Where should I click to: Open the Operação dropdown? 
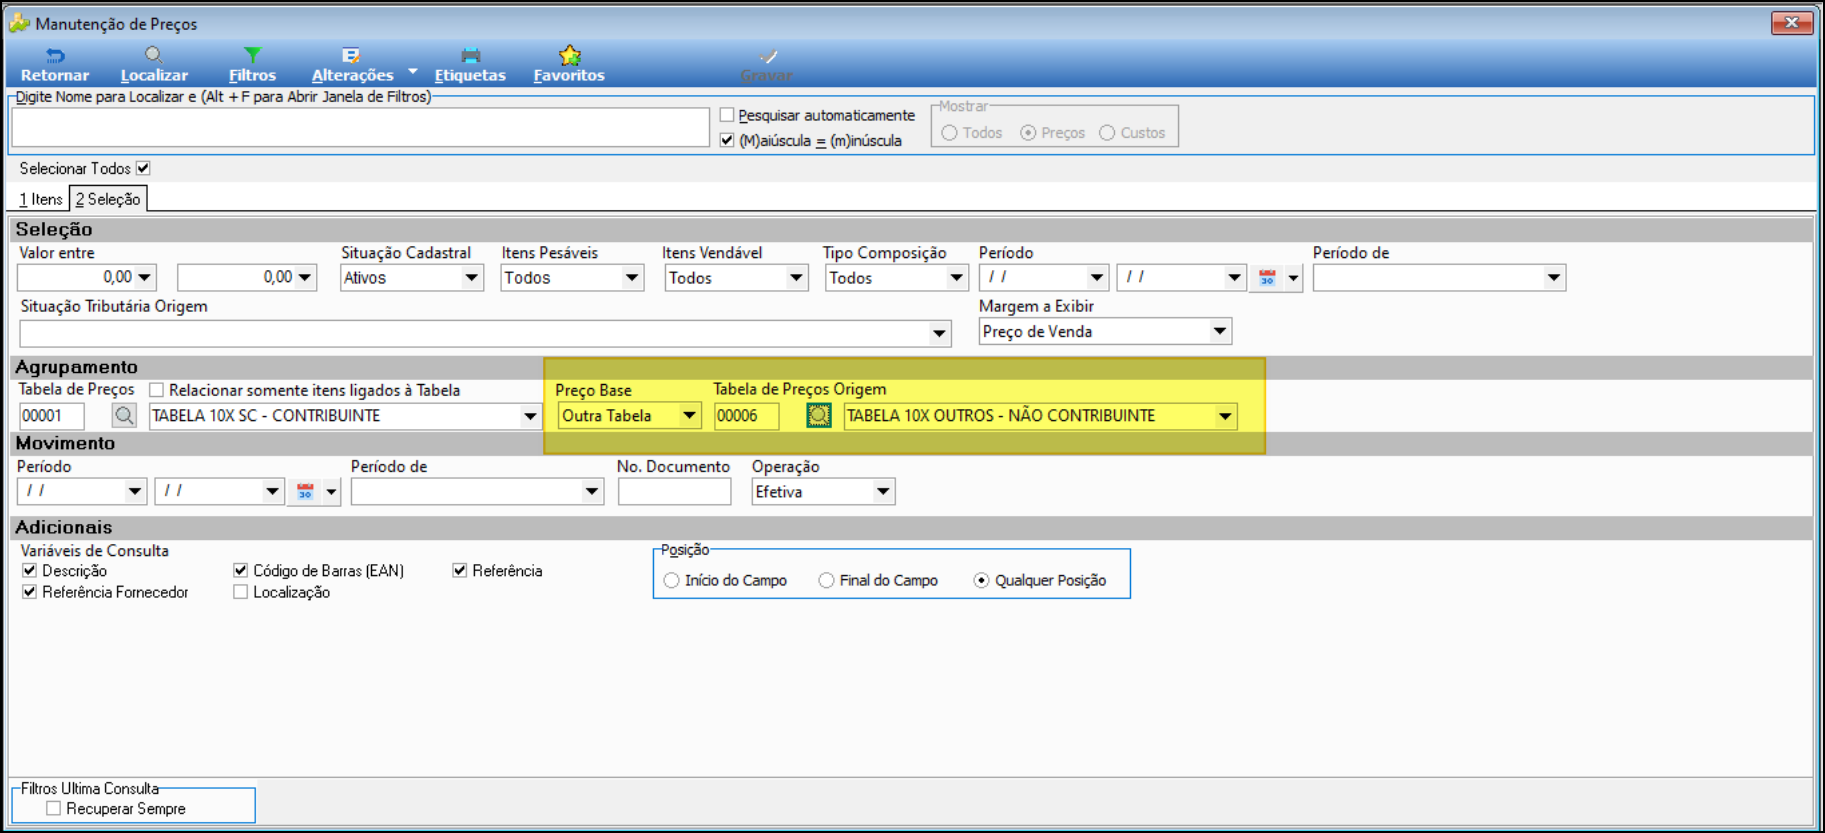(x=882, y=491)
